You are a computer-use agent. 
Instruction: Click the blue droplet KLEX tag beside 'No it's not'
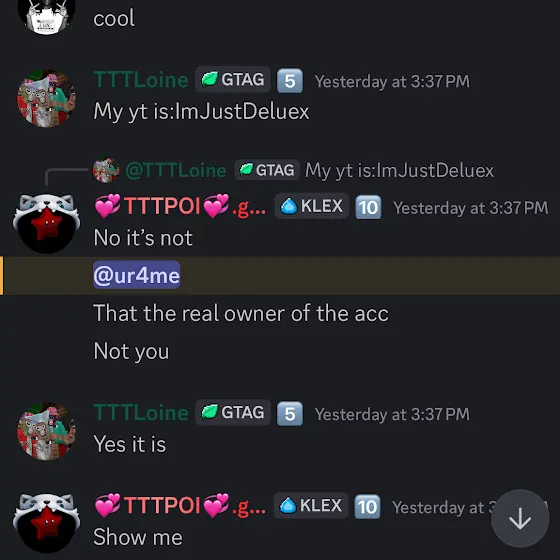pyautogui.click(x=311, y=206)
